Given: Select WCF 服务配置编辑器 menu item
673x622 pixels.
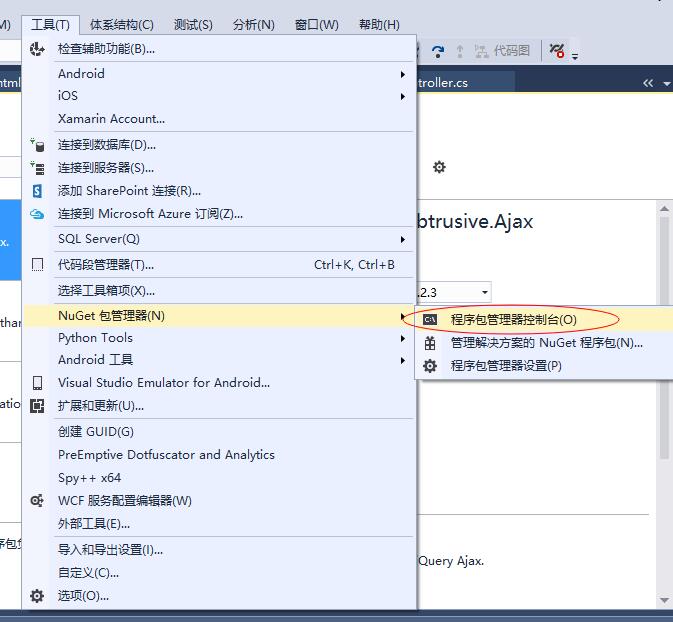Looking at the screenshot, I should pyautogui.click(x=219, y=501).
